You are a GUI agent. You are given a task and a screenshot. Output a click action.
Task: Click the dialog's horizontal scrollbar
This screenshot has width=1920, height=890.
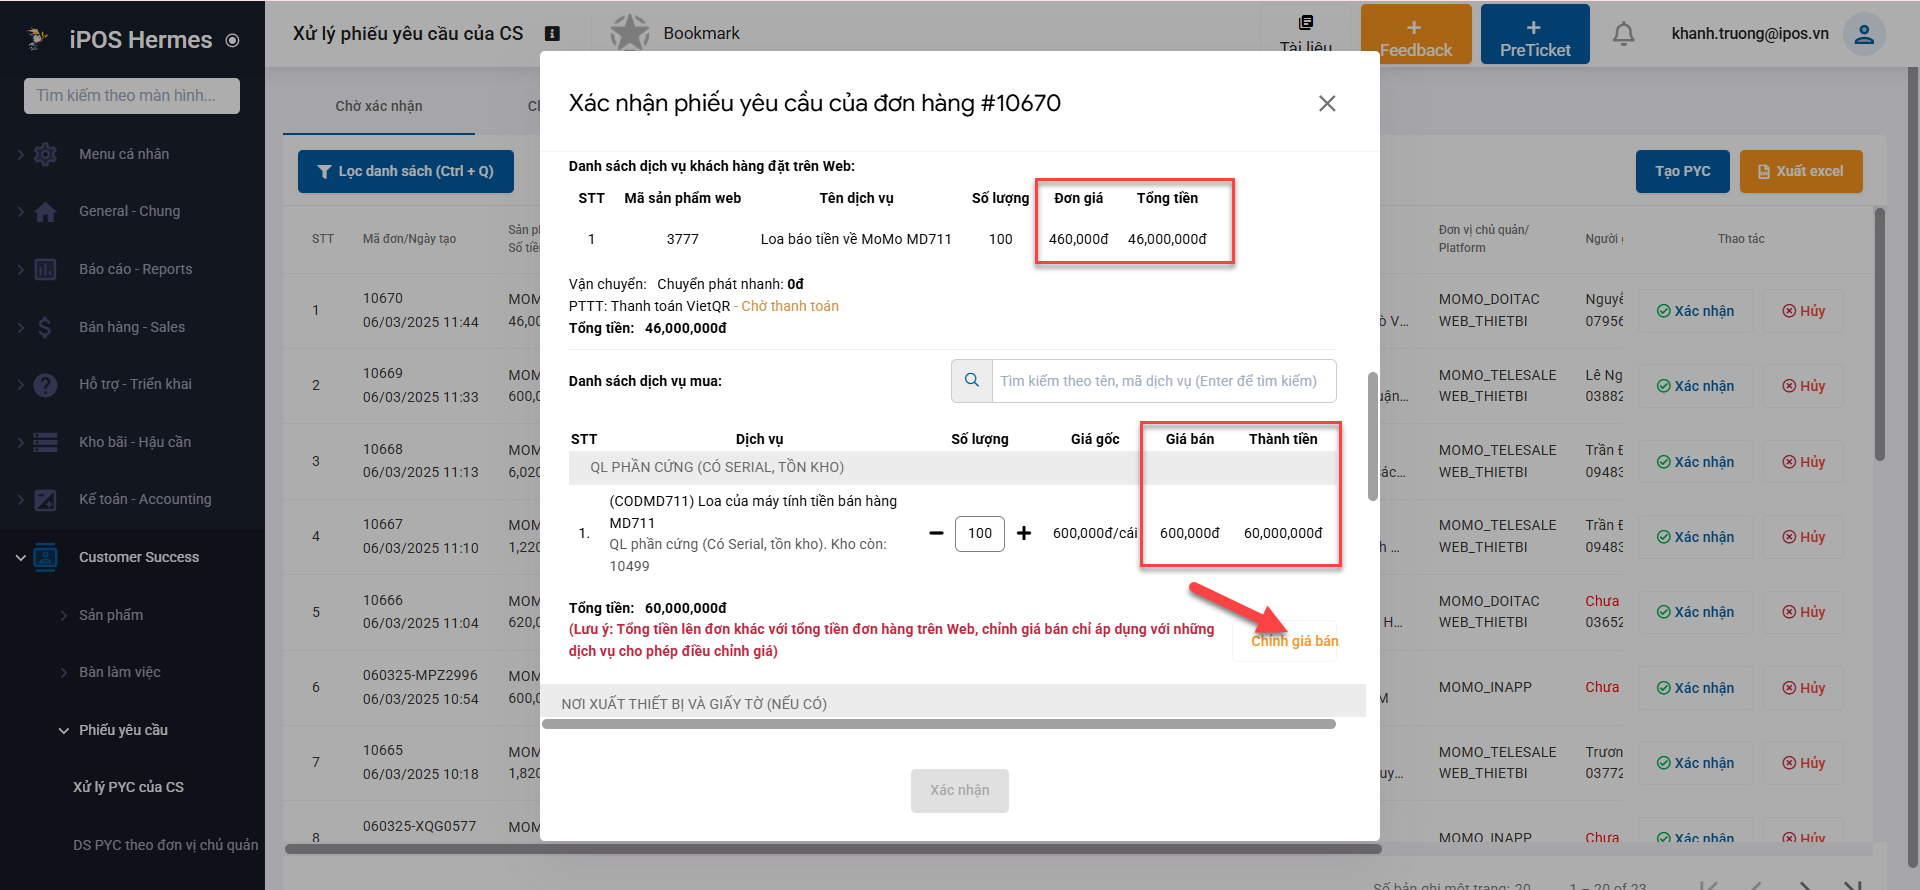939,724
